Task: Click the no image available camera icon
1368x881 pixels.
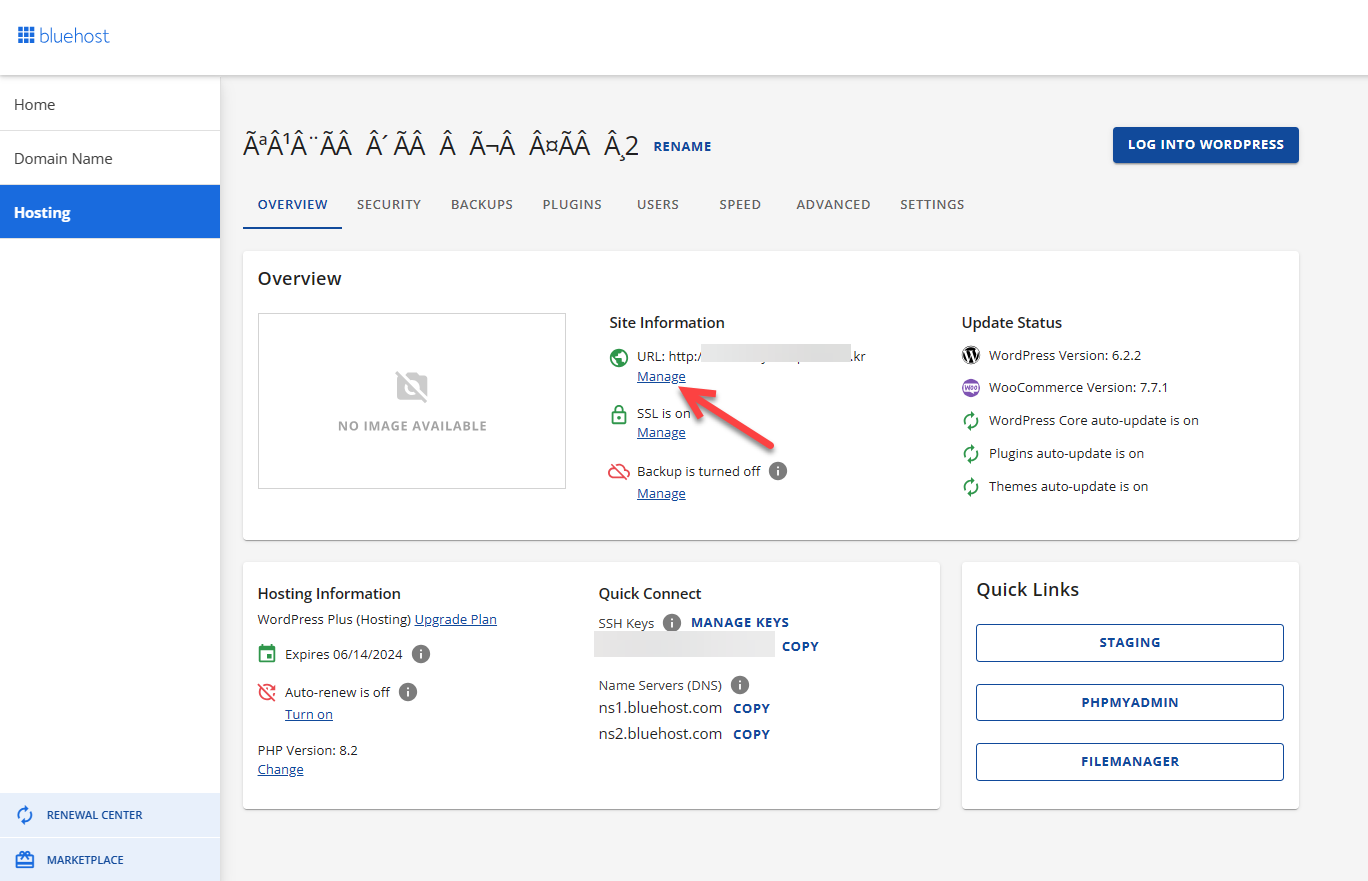Action: pyautogui.click(x=412, y=387)
